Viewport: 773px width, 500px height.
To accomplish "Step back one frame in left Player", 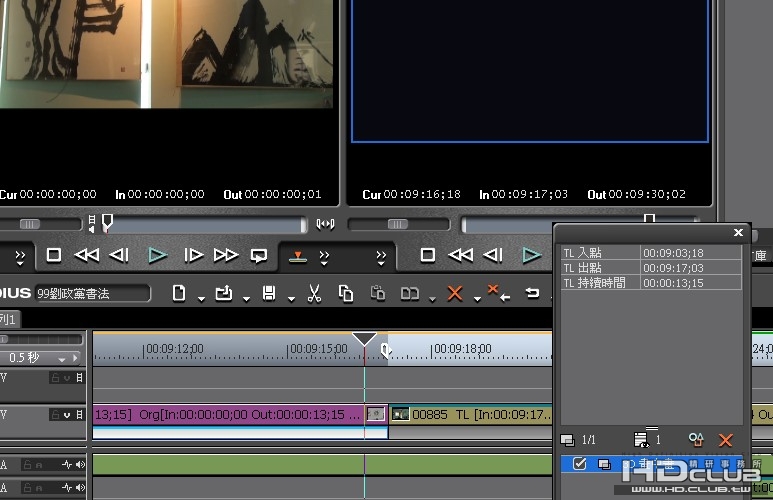I will pyautogui.click(x=119, y=255).
